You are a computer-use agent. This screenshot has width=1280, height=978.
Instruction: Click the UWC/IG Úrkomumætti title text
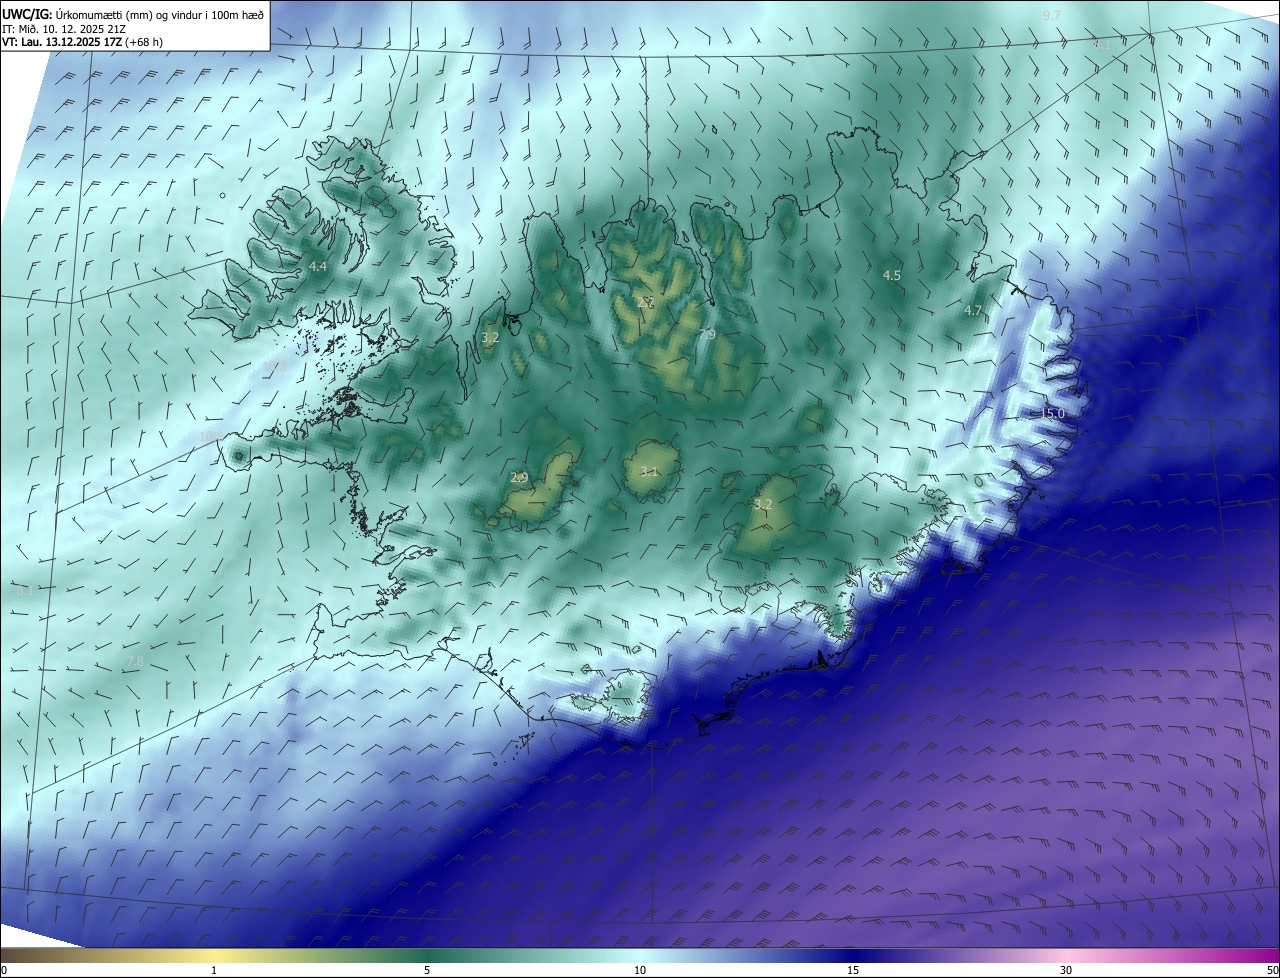pos(132,14)
